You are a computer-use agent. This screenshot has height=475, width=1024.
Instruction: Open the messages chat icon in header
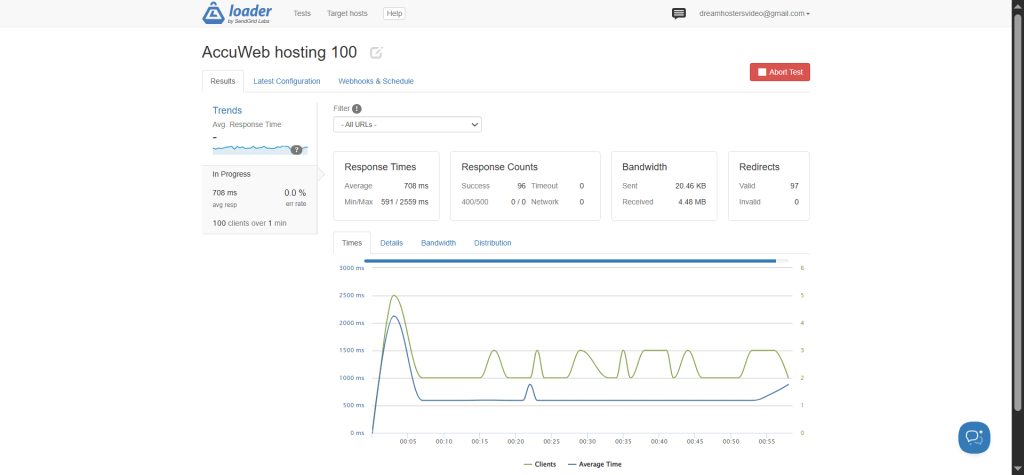[x=679, y=14]
